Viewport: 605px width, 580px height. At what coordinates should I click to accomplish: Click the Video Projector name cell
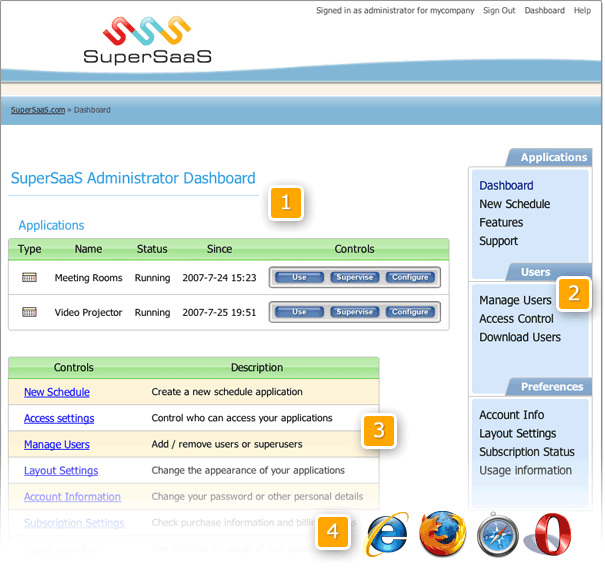coord(88,312)
